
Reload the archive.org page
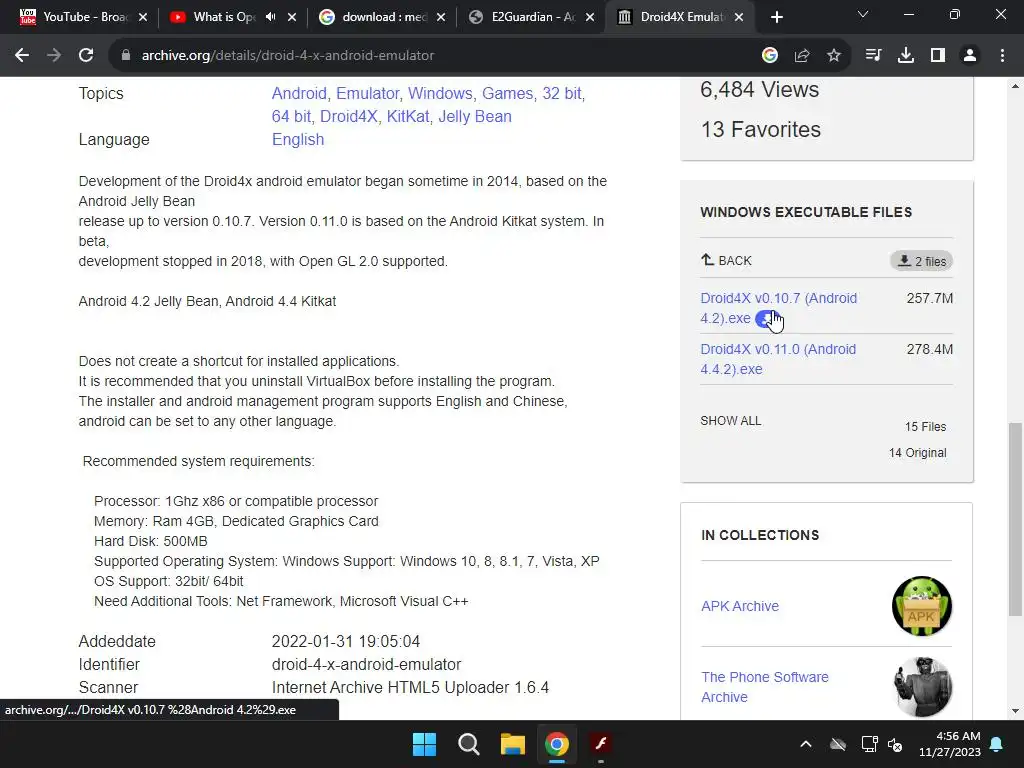coord(86,56)
